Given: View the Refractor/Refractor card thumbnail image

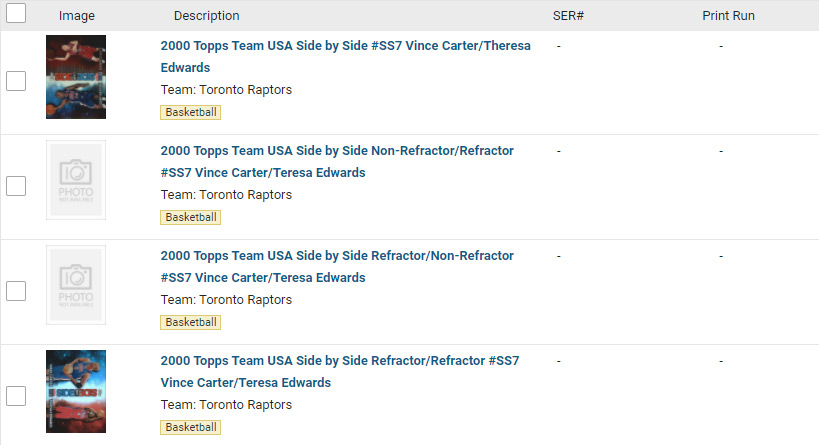Looking at the screenshot, I should (76, 391).
